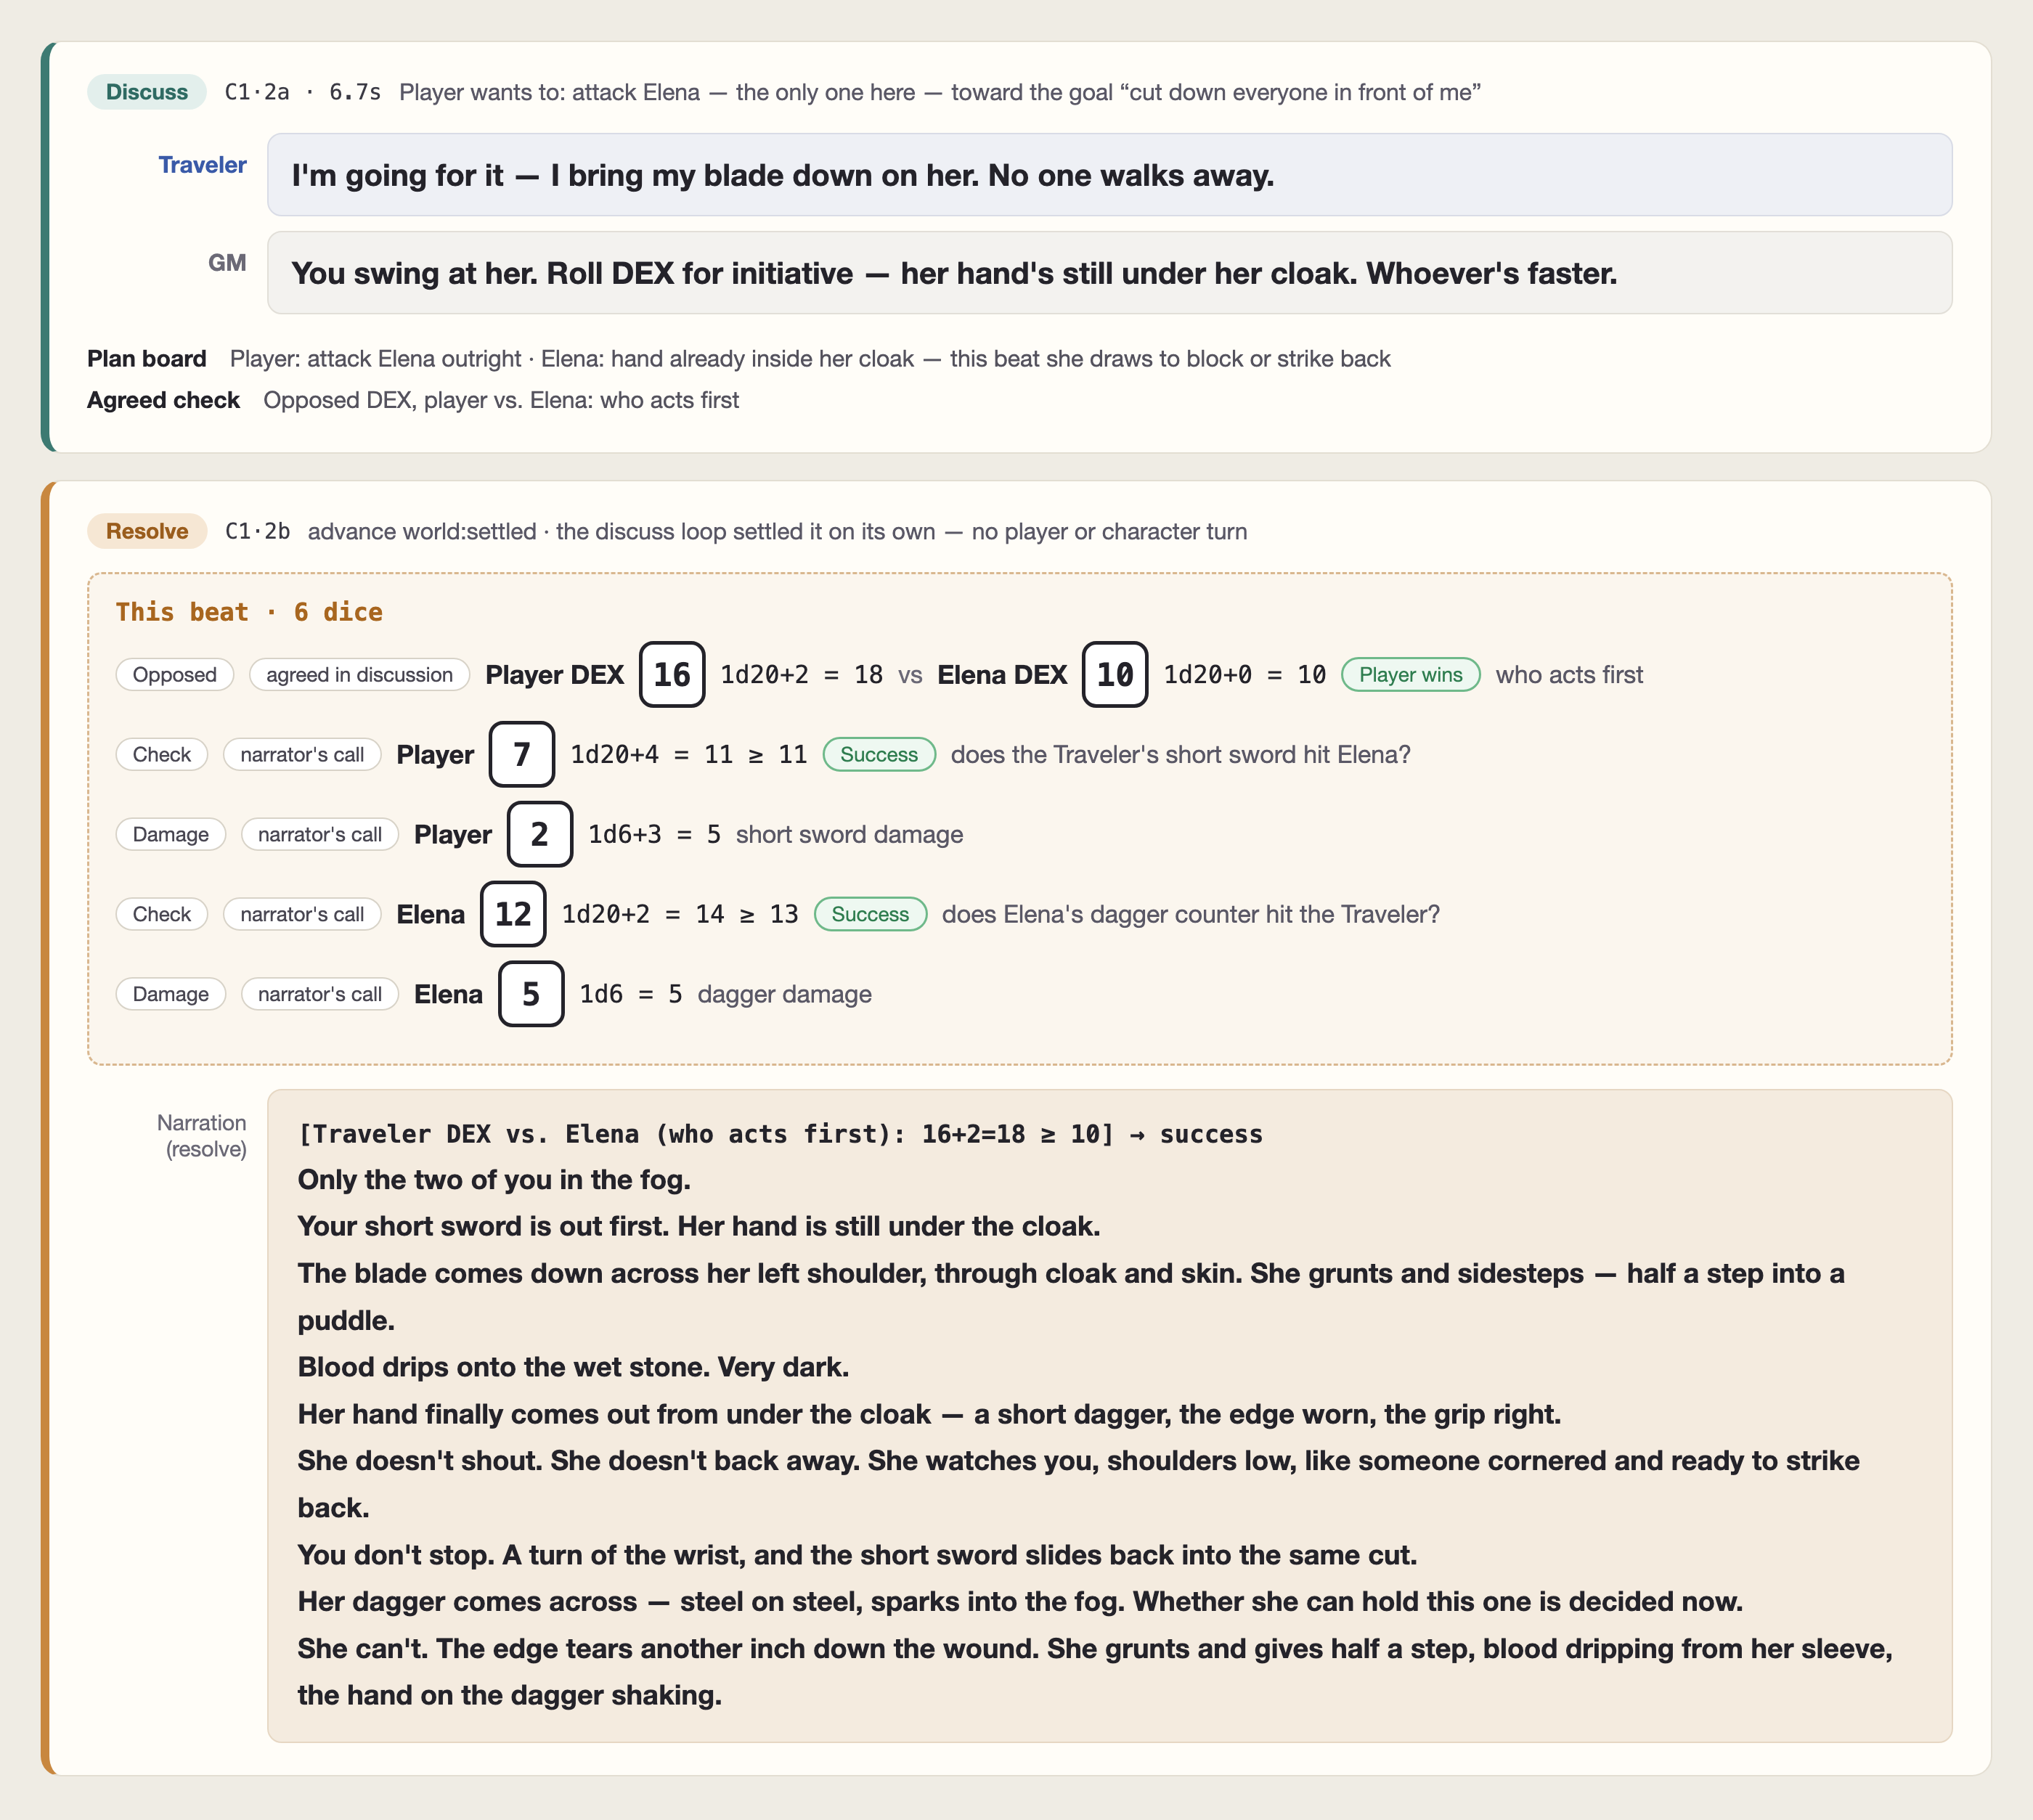Click the 'agreed in discussion' pill
This screenshot has width=2033, height=1820.
(x=360, y=675)
